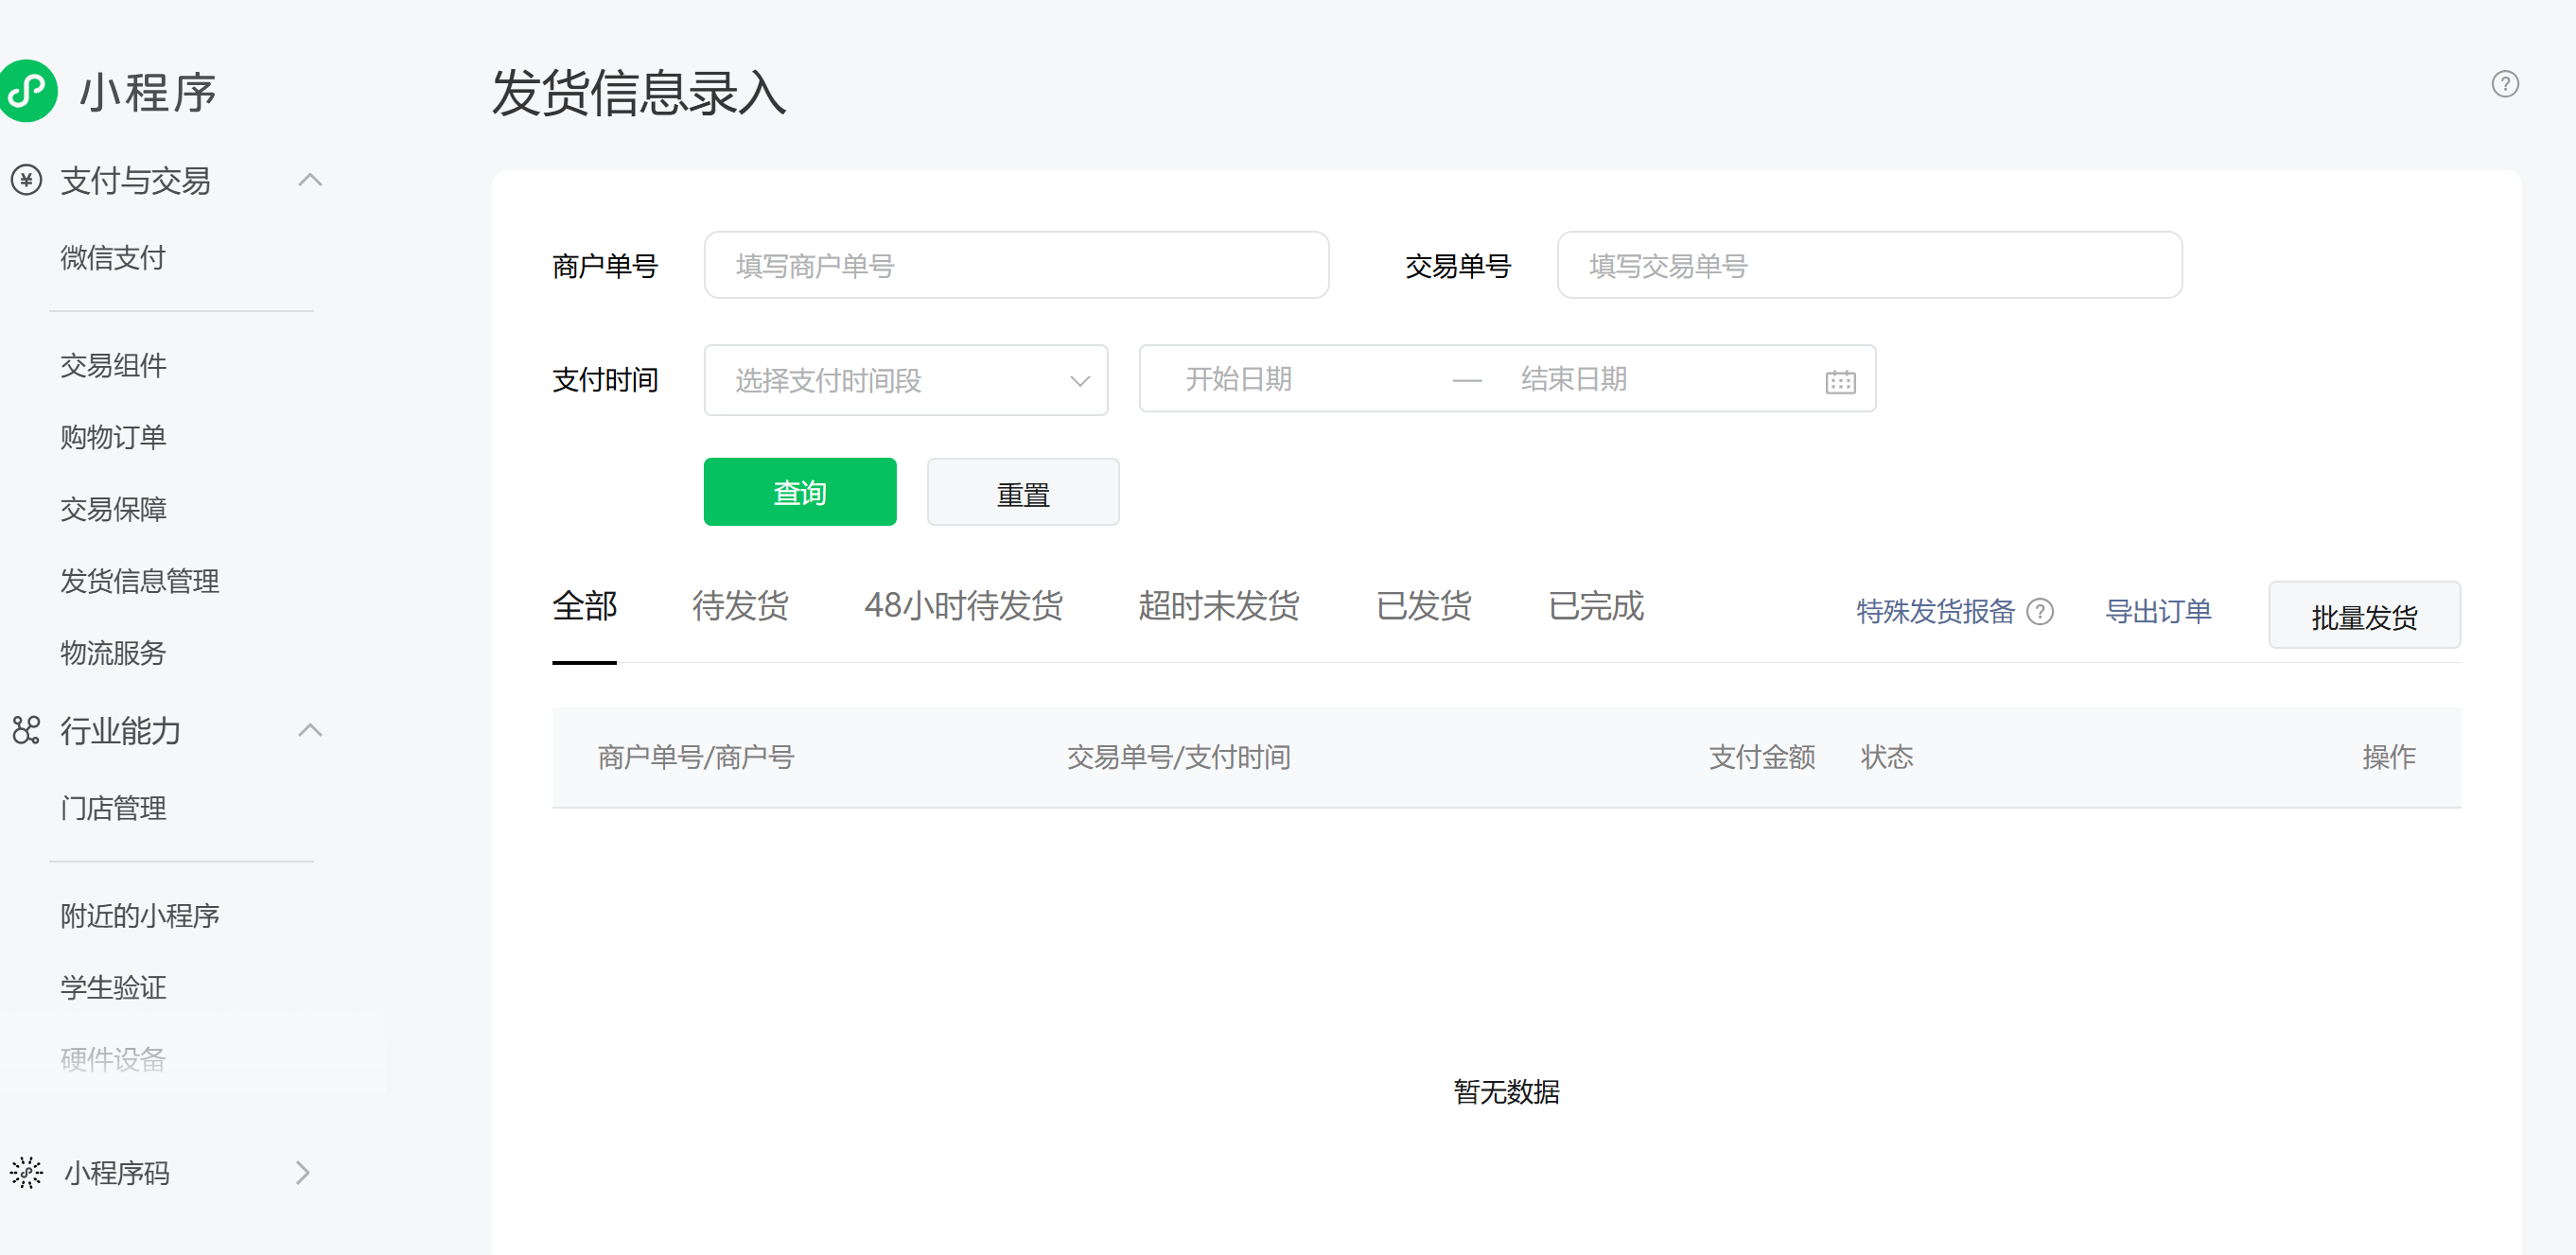Image resolution: width=2576 pixels, height=1255 pixels.
Task: Open 发货信息管理 in the sidebar
Action: 139,581
